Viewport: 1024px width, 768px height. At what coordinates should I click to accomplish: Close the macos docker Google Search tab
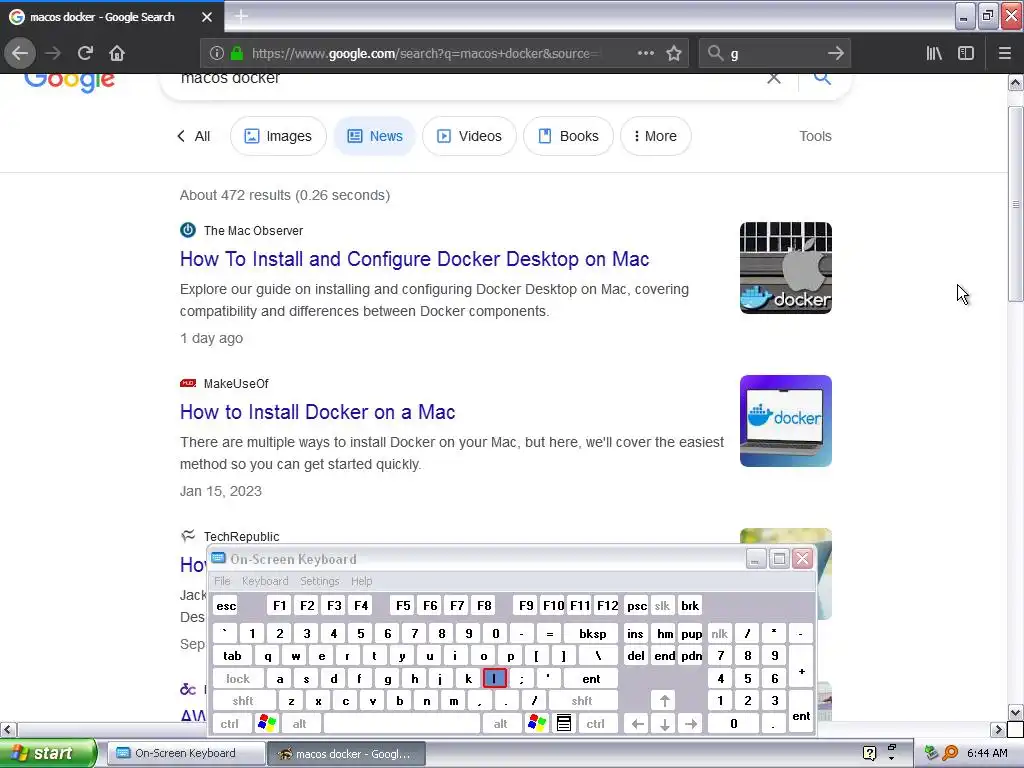click(206, 17)
